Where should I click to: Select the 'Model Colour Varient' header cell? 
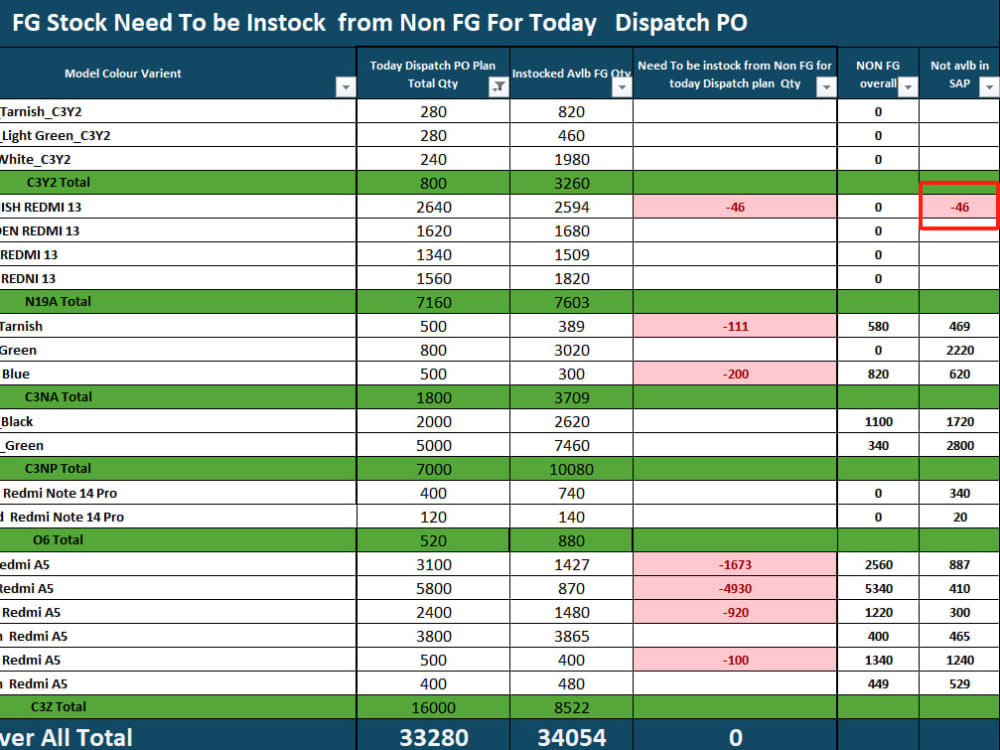pos(177,73)
